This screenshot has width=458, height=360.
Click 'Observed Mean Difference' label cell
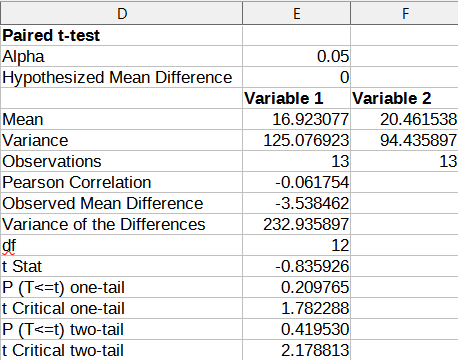pos(122,203)
